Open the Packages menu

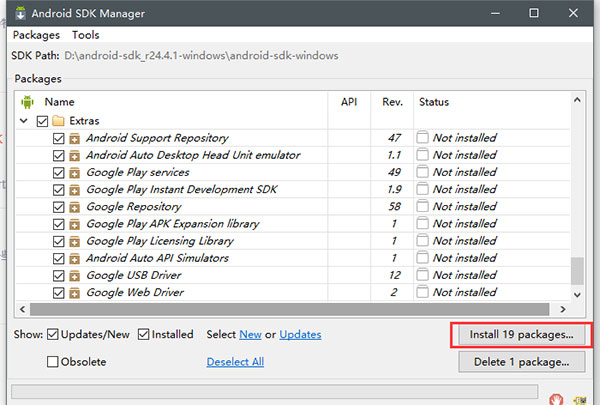click(37, 35)
